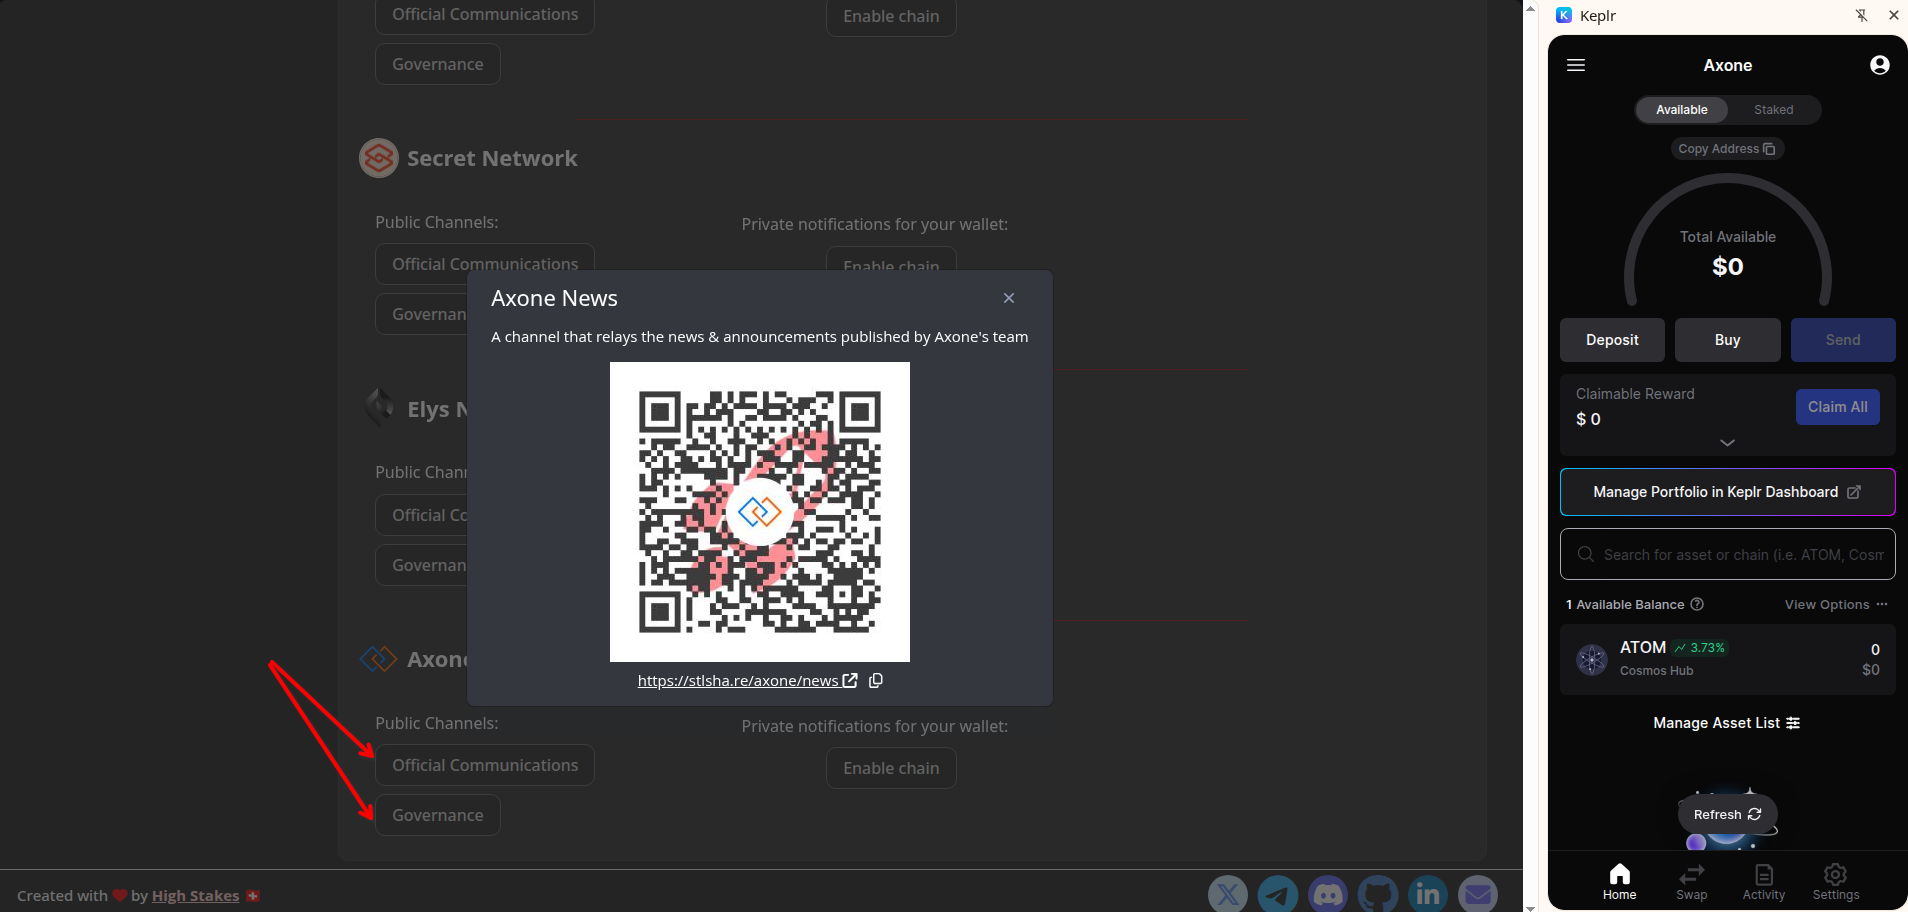Click the Secret Network logo icon
The height and width of the screenshot is (912, 1908).
click(x=379, y=158)
